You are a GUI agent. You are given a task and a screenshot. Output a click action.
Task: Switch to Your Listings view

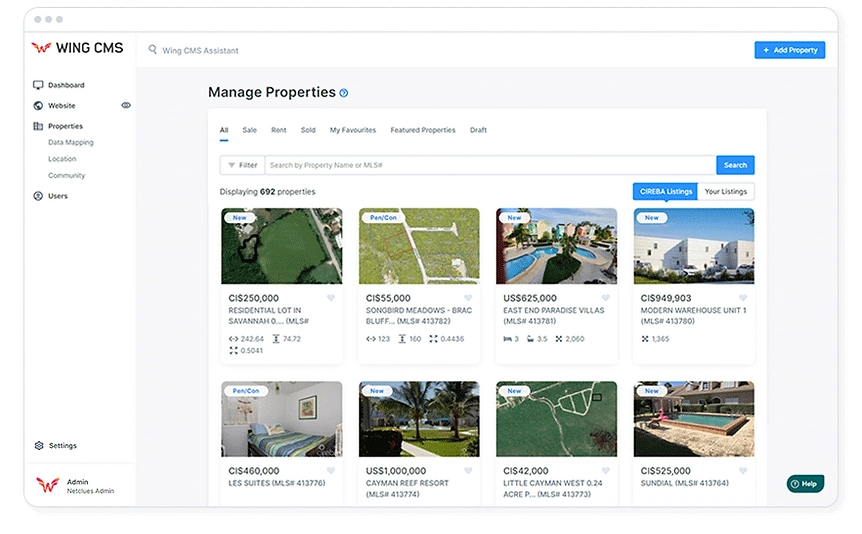tap(726, 191)
